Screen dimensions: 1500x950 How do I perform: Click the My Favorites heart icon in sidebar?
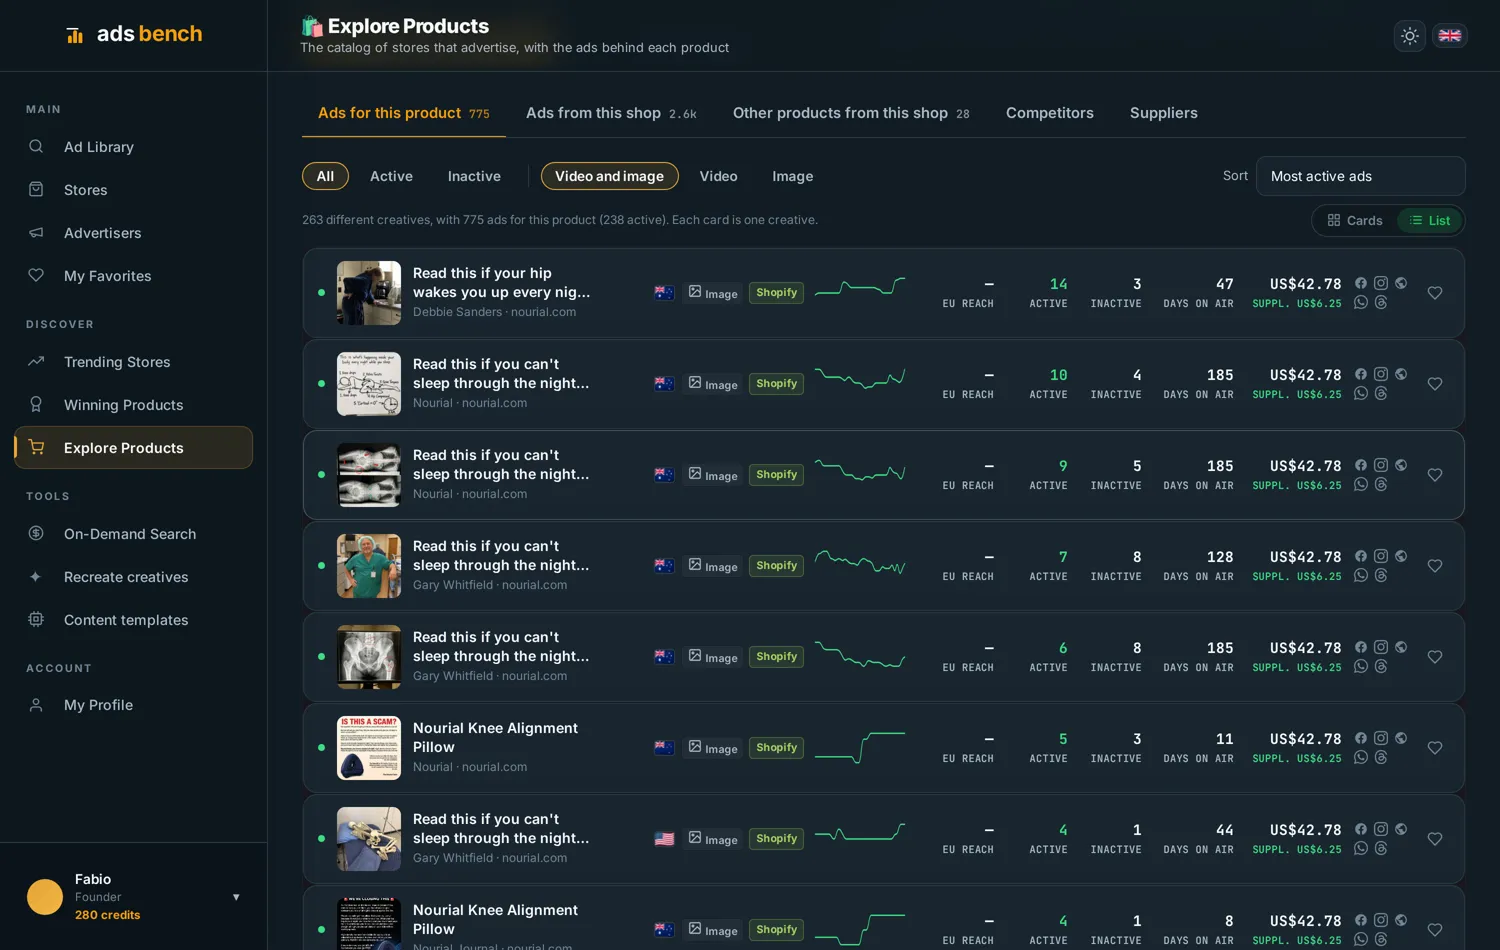(x=36, y=276)
